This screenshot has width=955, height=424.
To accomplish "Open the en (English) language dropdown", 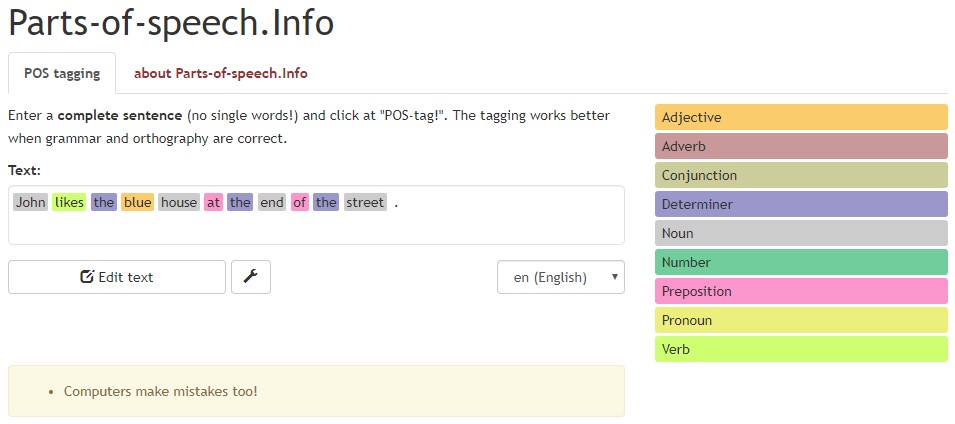I will [560, 277].
